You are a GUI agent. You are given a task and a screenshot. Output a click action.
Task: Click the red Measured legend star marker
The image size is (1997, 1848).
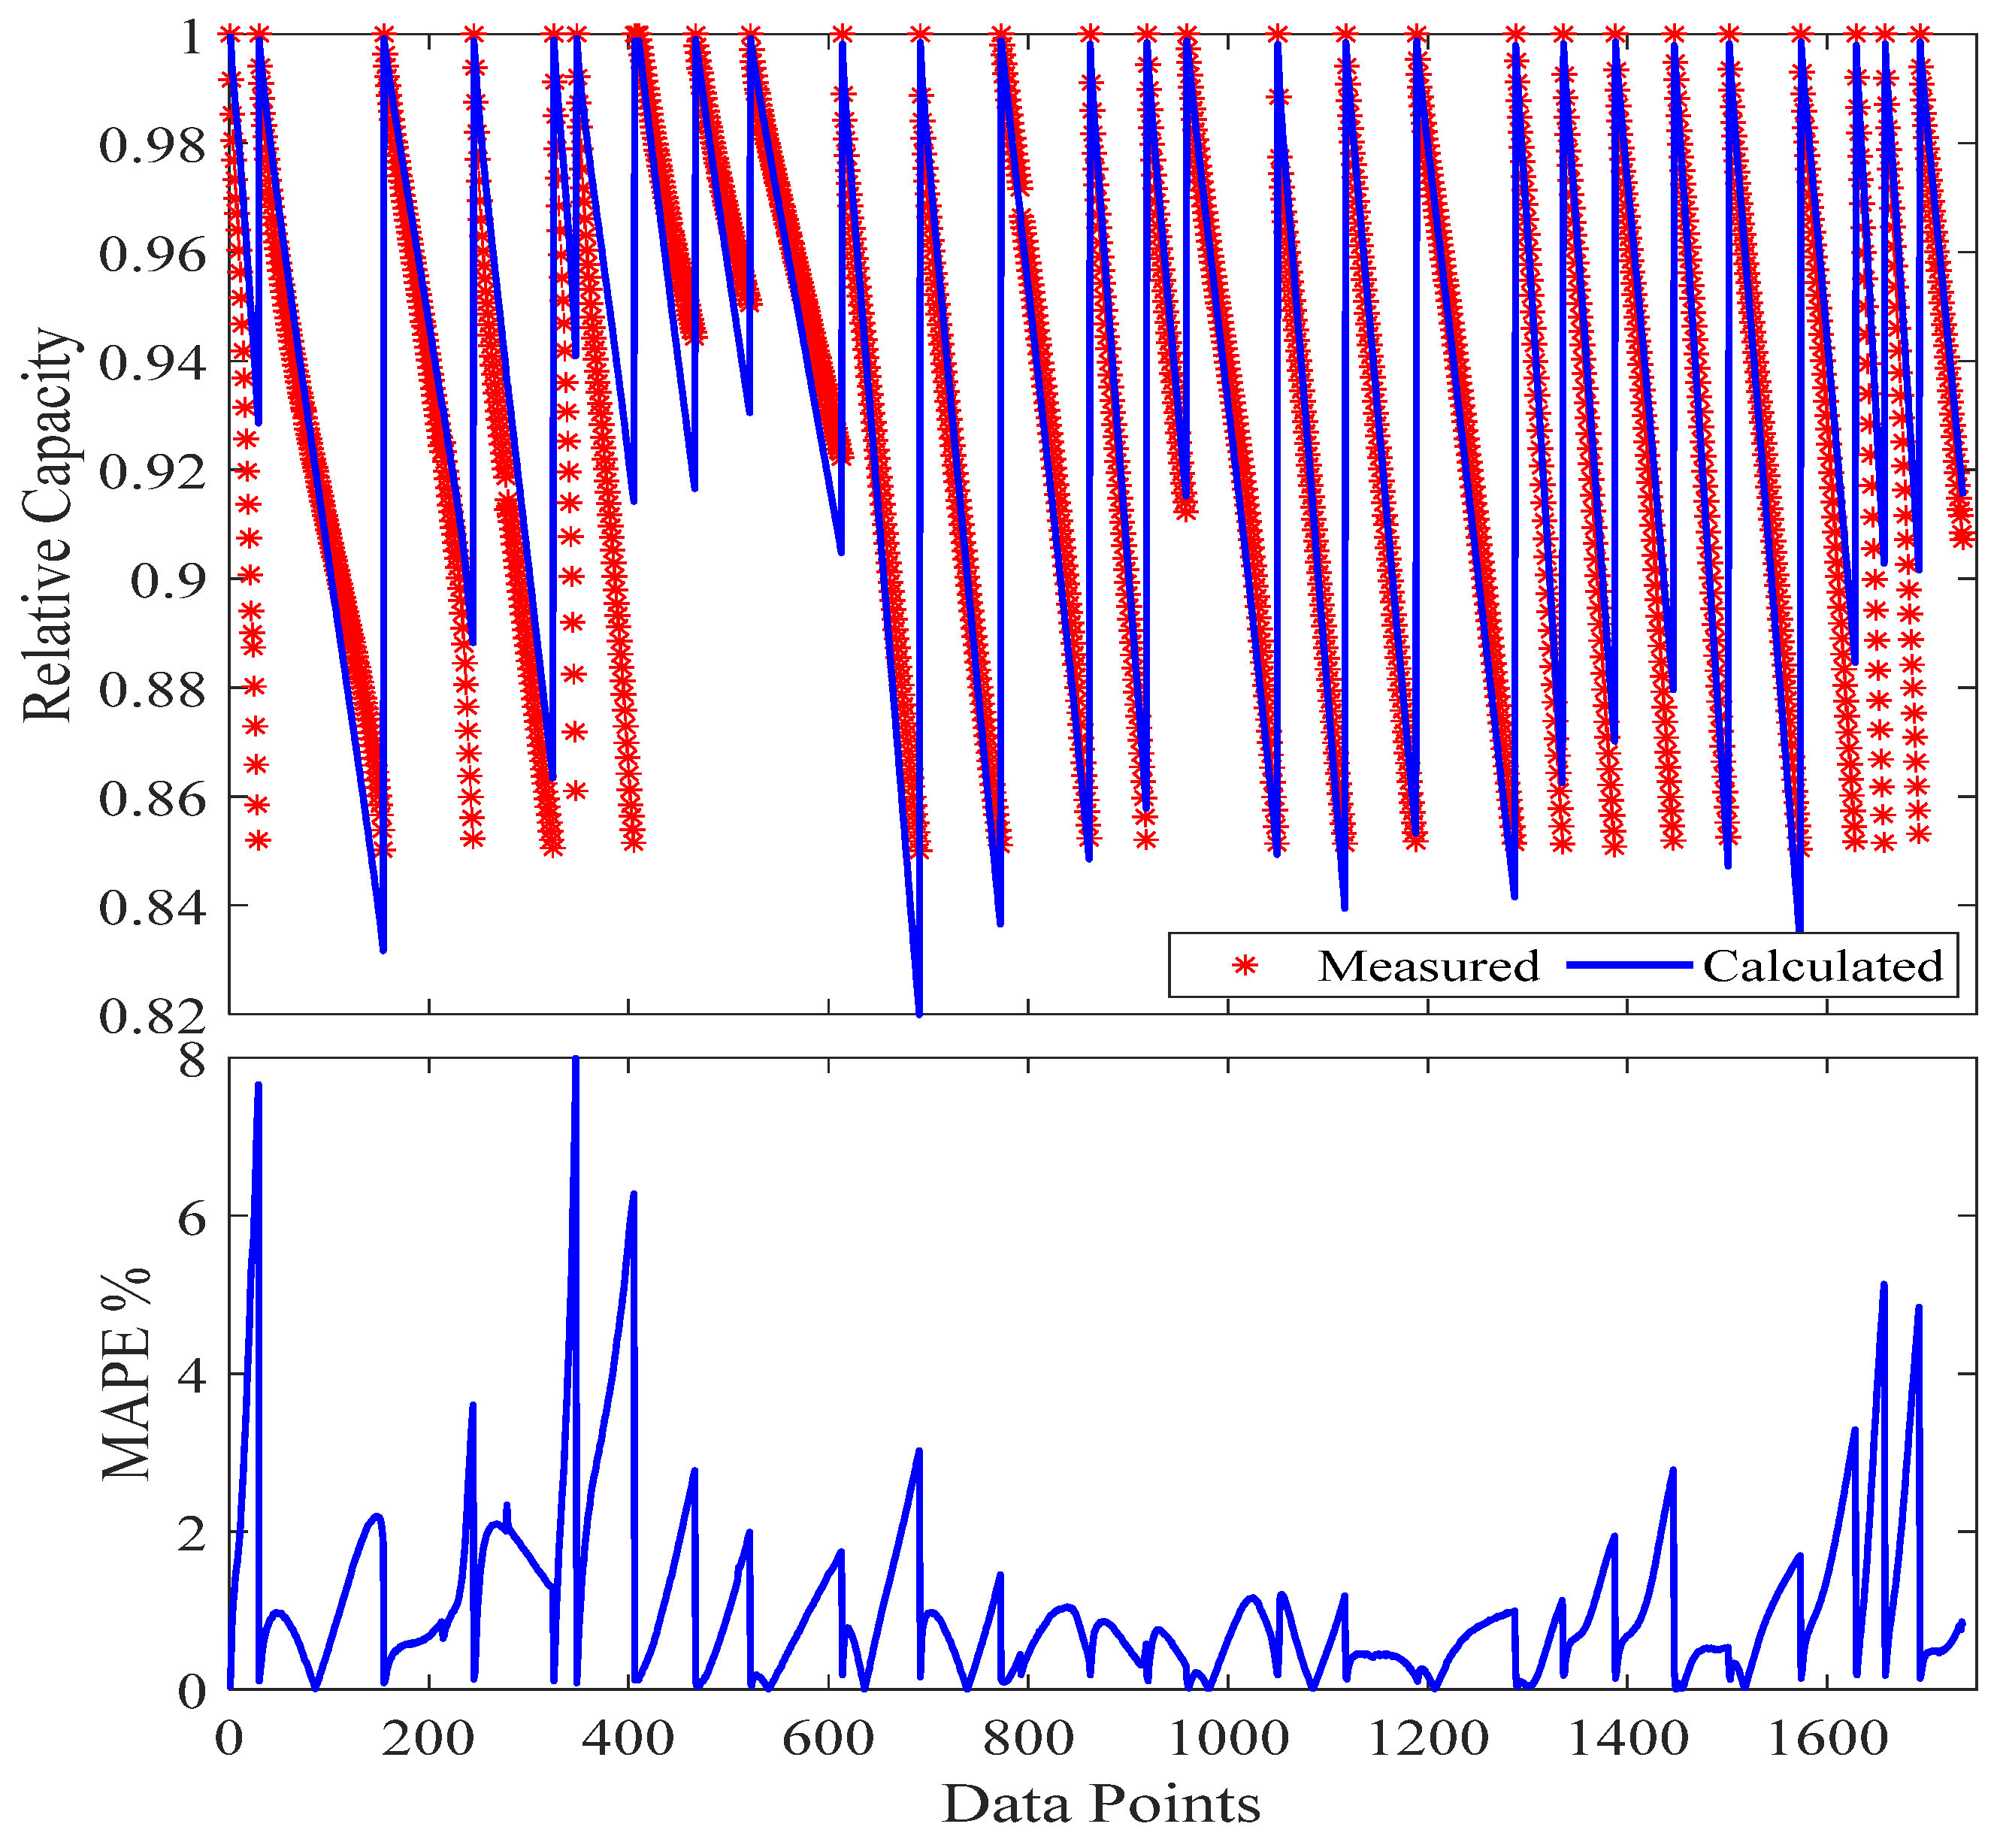click(x=1244, y=966)
